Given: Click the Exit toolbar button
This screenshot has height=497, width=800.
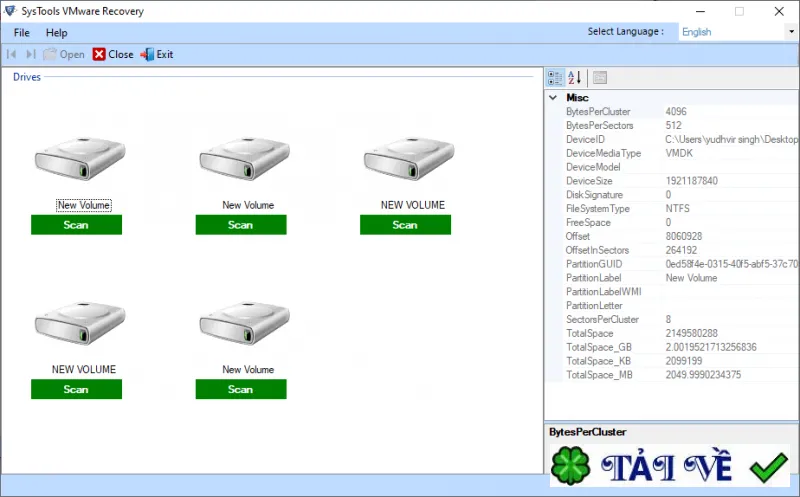Looking at the screenshot, I should (157, 54).
